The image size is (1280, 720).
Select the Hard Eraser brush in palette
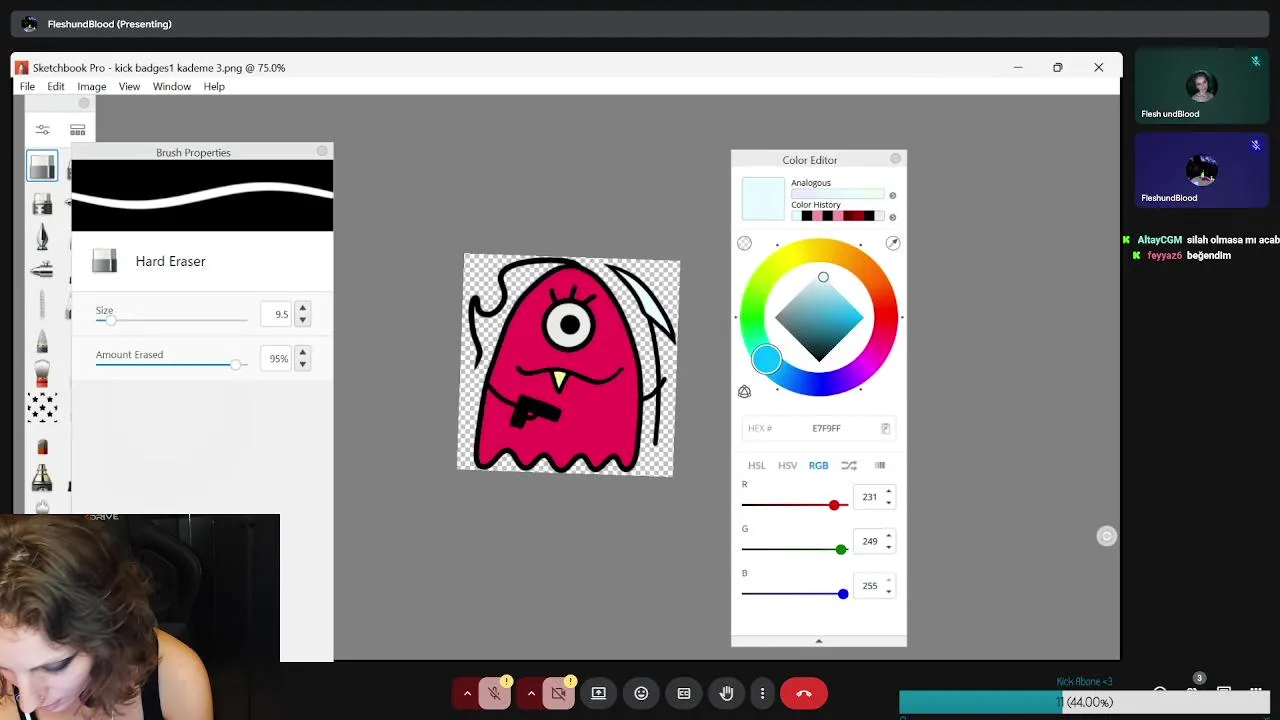pos(42,166)
